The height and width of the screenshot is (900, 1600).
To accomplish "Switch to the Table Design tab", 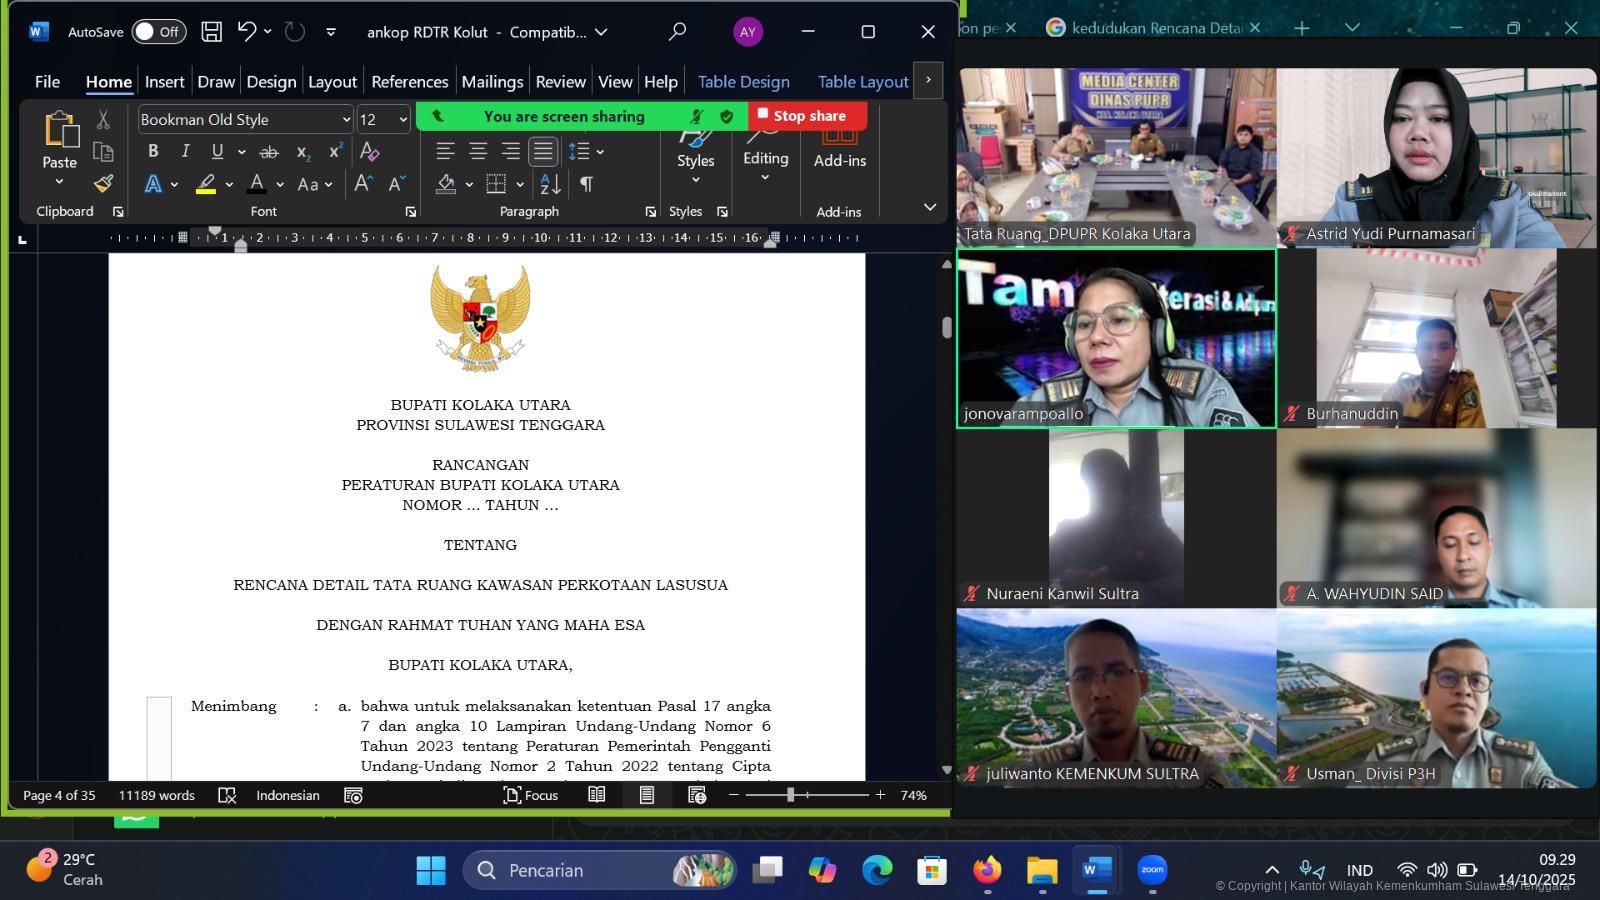I will [x=743, y=82].
